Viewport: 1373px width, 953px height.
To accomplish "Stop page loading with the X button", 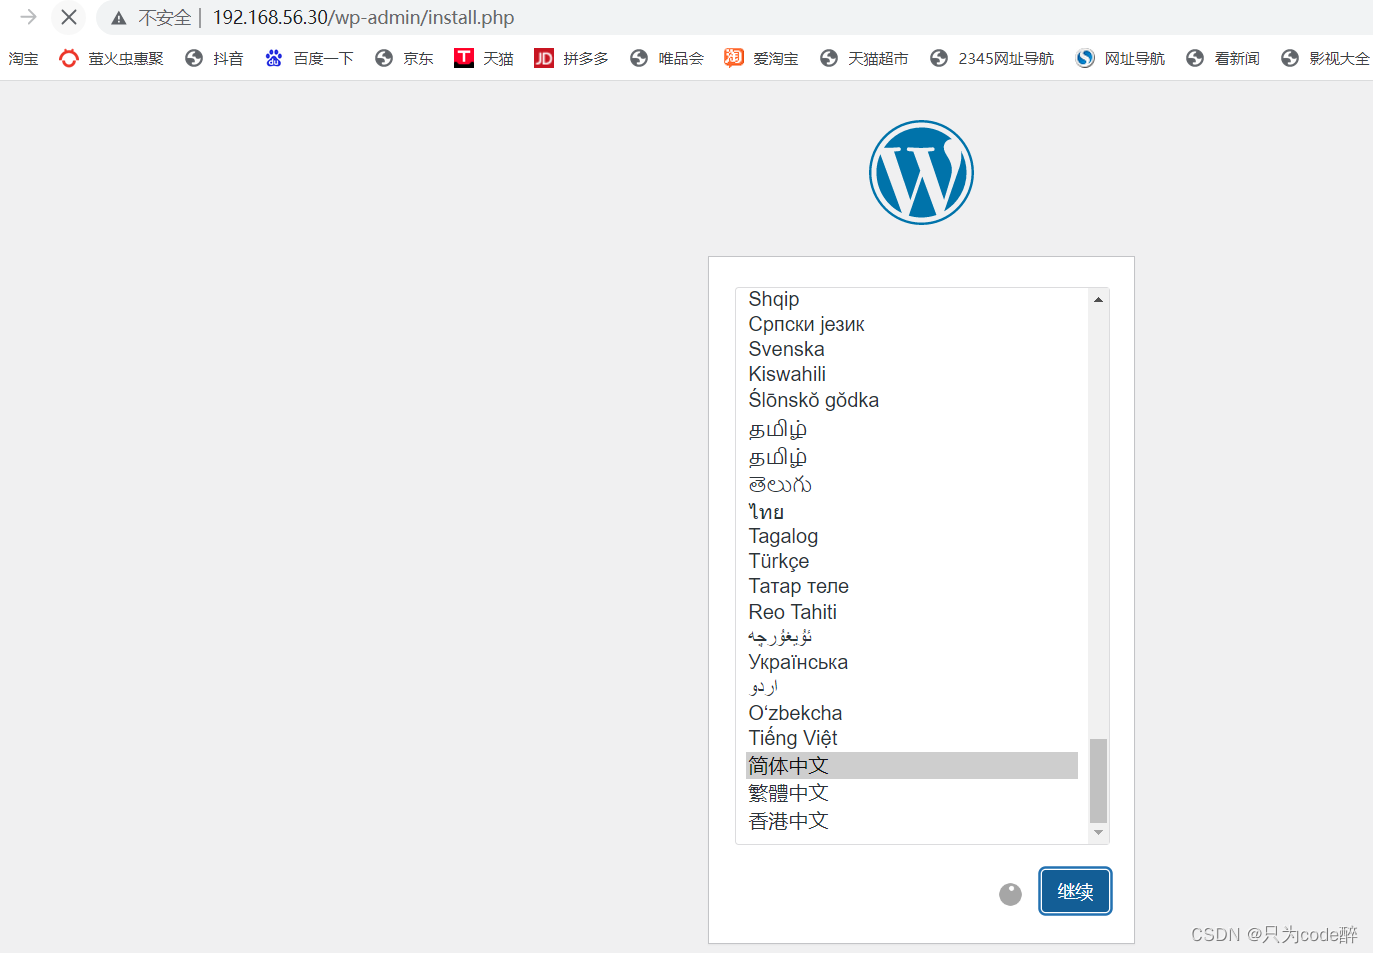I will tap(69, 17).
